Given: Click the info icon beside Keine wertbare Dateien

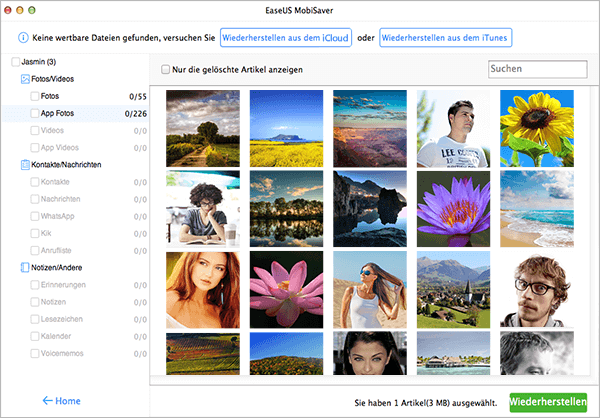Looking at the screenshot, I should click(23, 38).
